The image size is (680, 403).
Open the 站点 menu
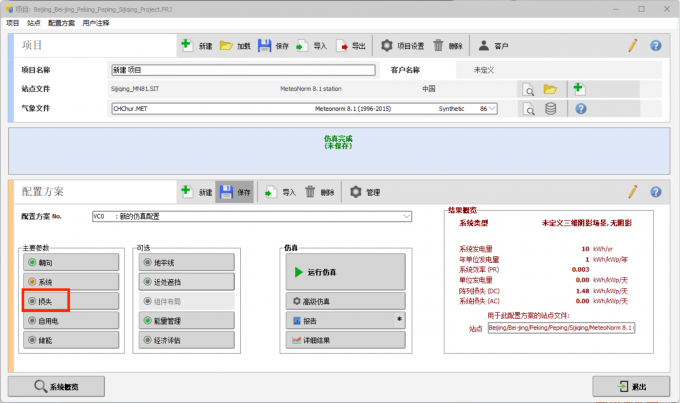coord(34,22)
